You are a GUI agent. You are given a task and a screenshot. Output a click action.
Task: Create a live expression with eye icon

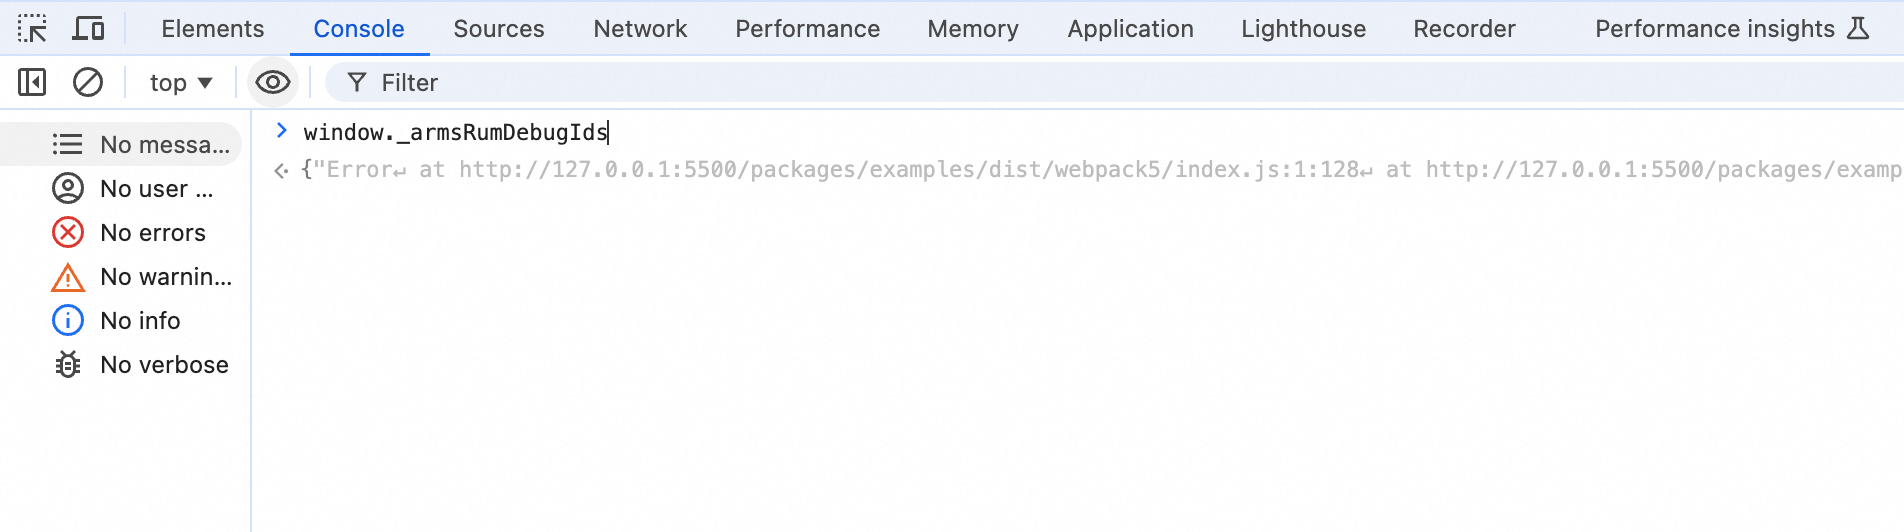point(272,83)
